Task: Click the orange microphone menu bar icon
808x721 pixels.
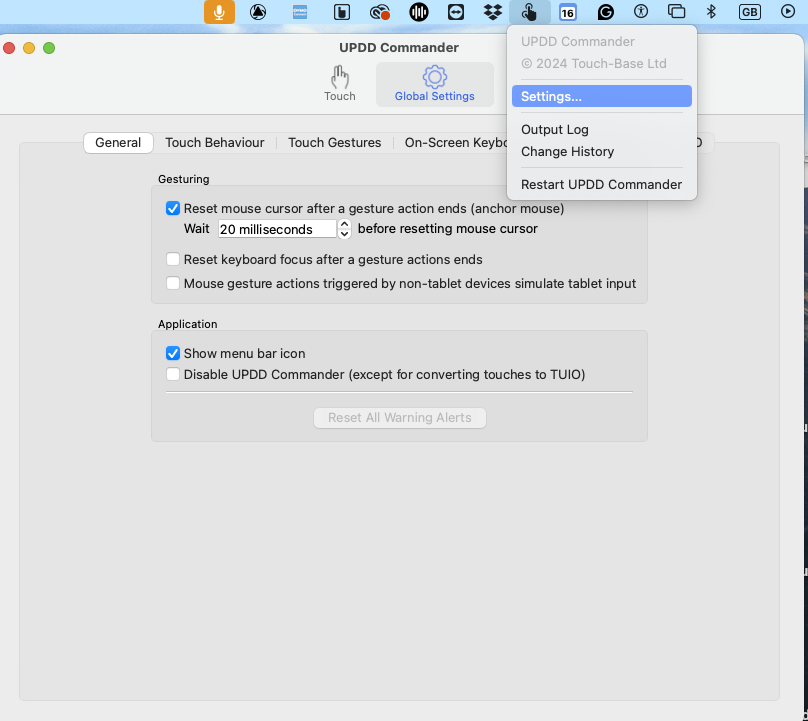Action: [x=219, y=12]
